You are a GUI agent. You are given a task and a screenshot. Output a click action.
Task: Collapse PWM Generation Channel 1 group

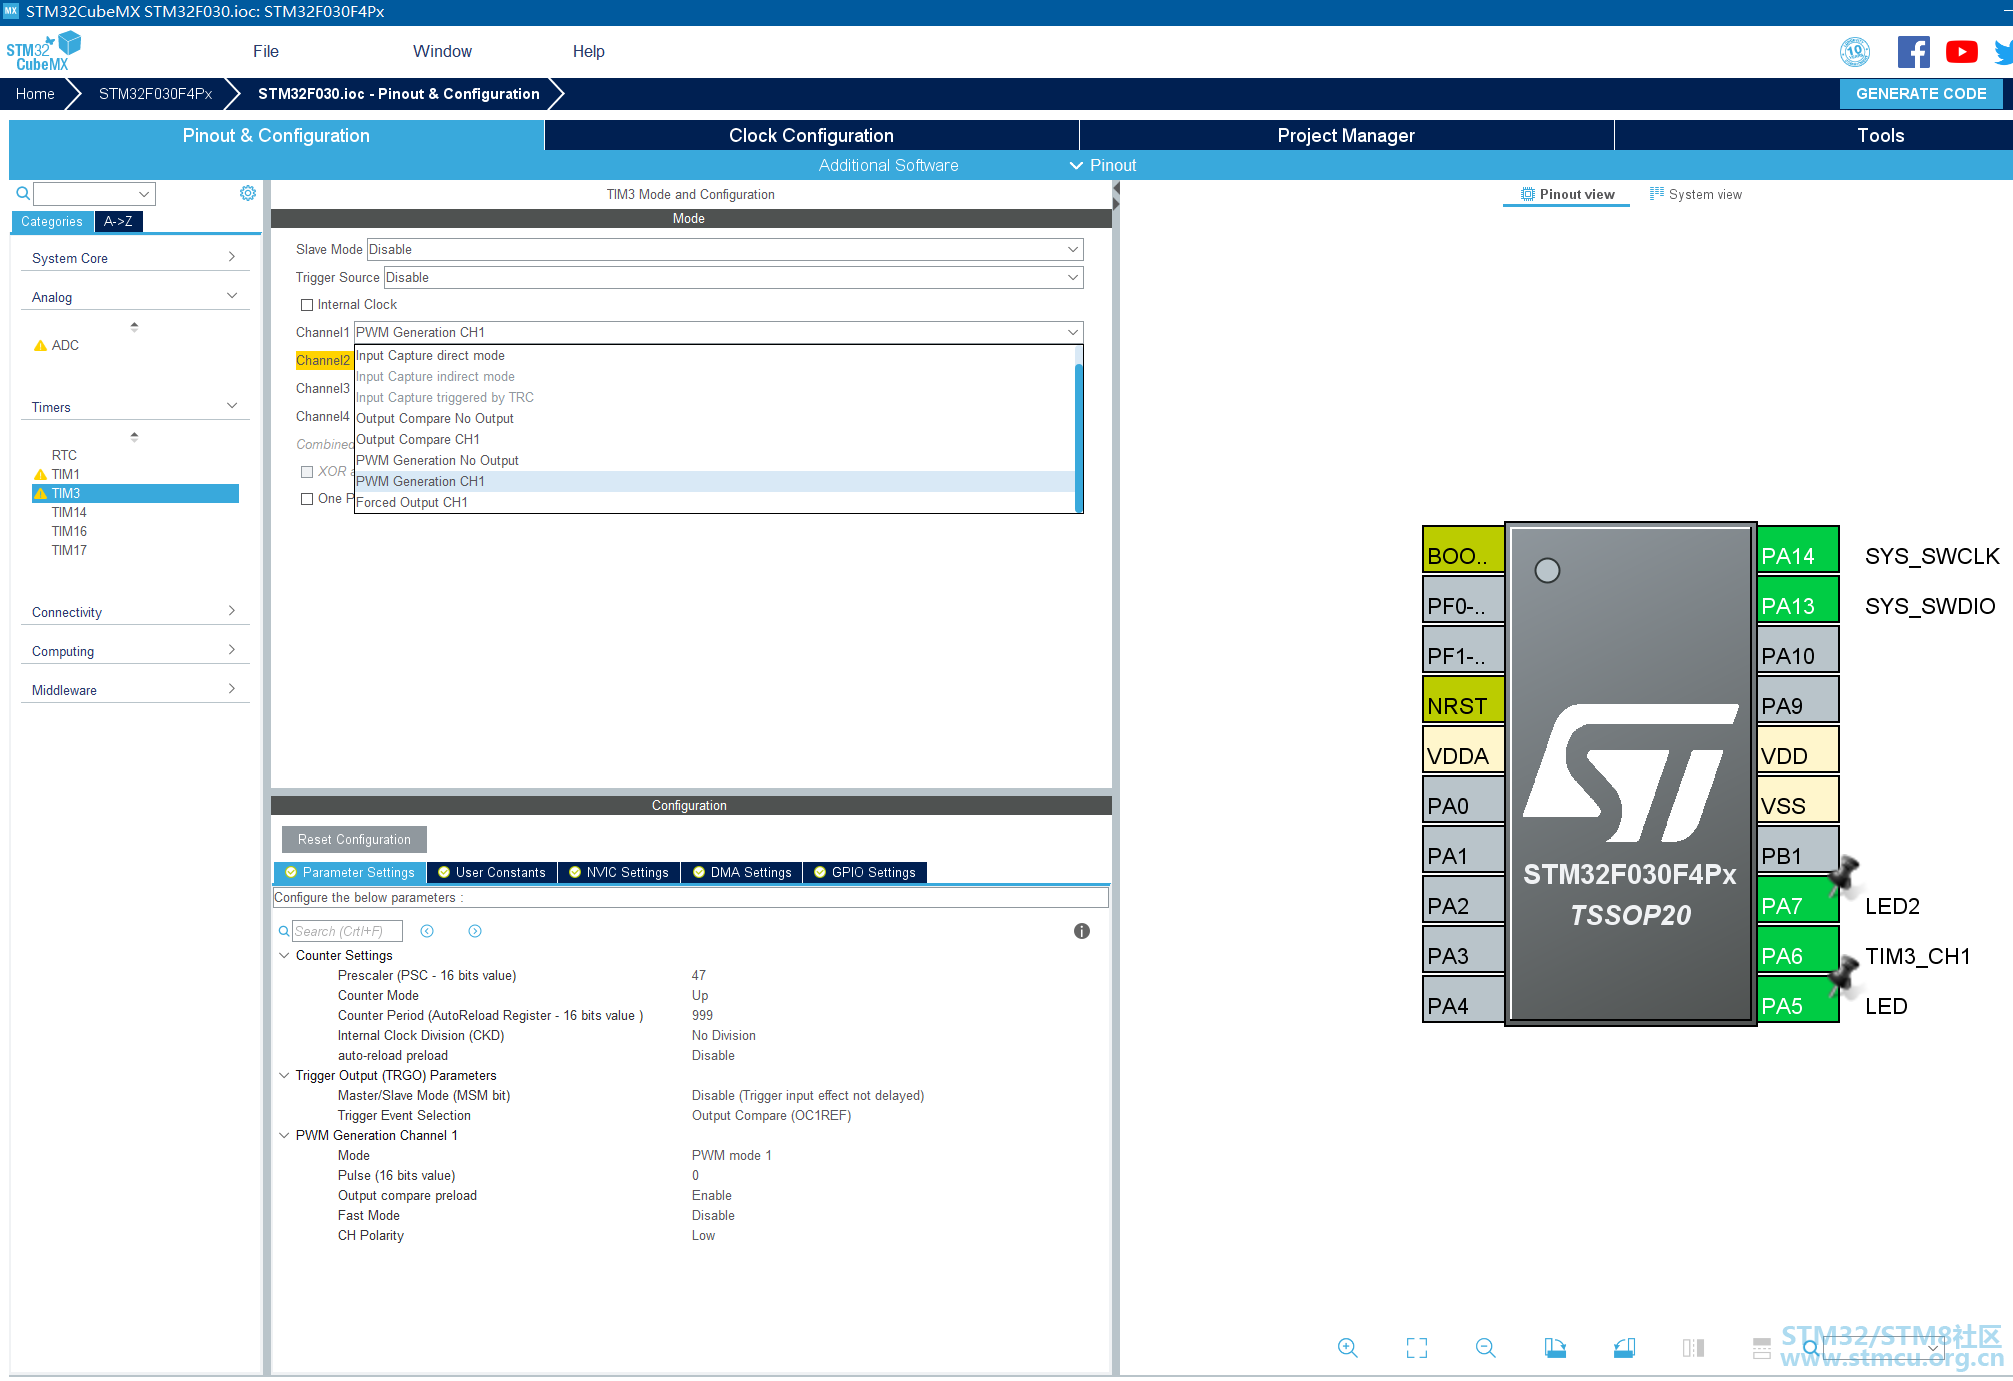pos(284,1136)
